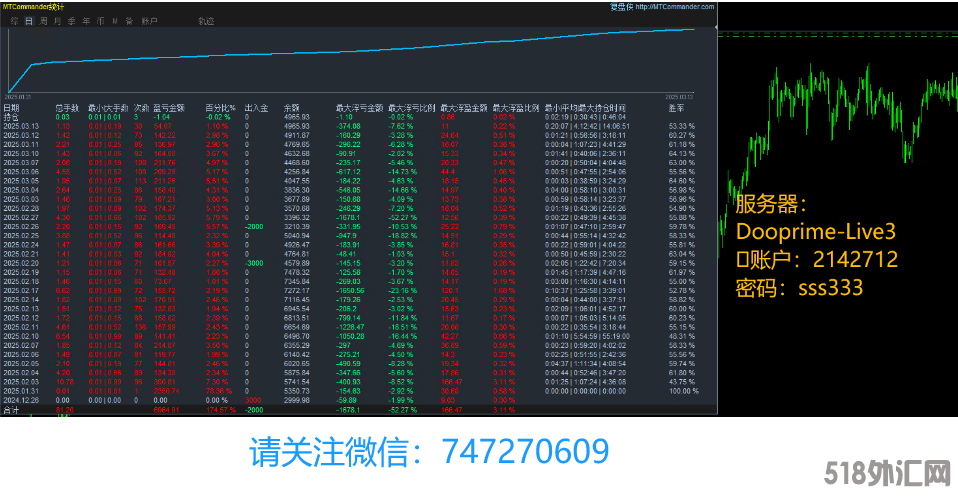Open the 轨迹 trajectory tab

(x=206, y=21)
